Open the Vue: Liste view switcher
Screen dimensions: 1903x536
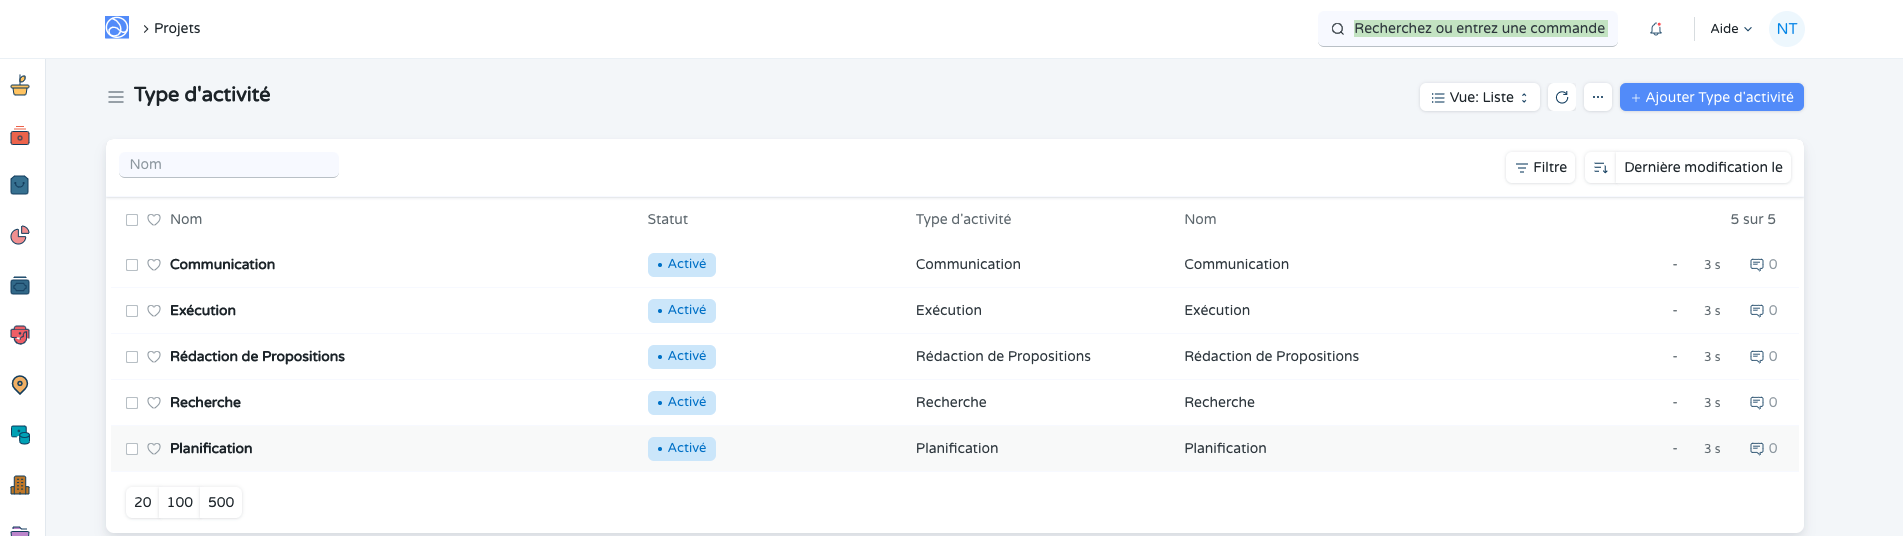point(1479,97)
